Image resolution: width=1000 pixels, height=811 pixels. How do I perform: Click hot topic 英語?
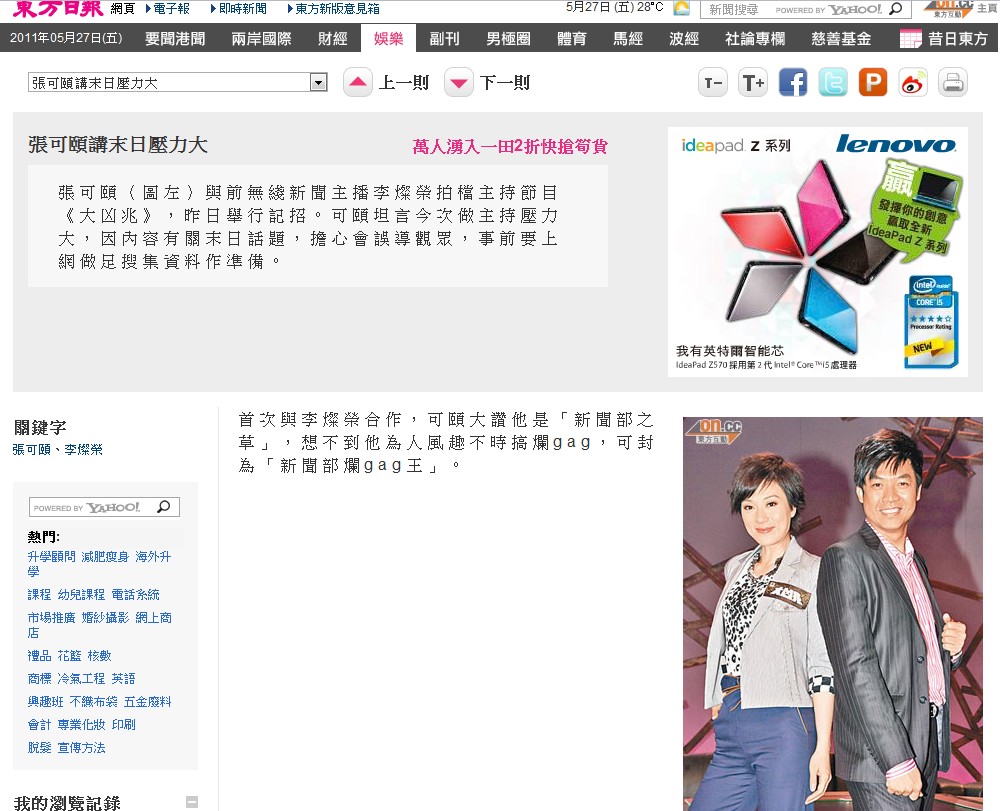(124, 679)
